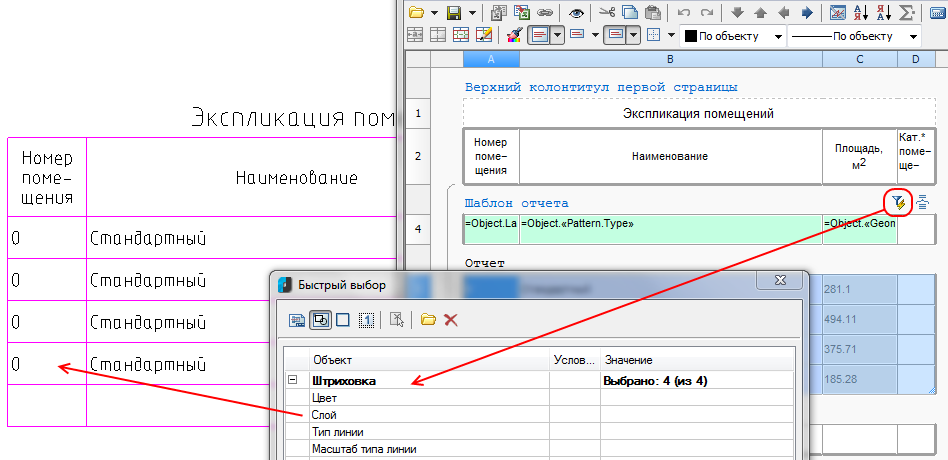Viewport: 948px width, 460px height.
Task: Open saved filter with folder icon in Быстрый выбор
Action: (x=428, y=320)
